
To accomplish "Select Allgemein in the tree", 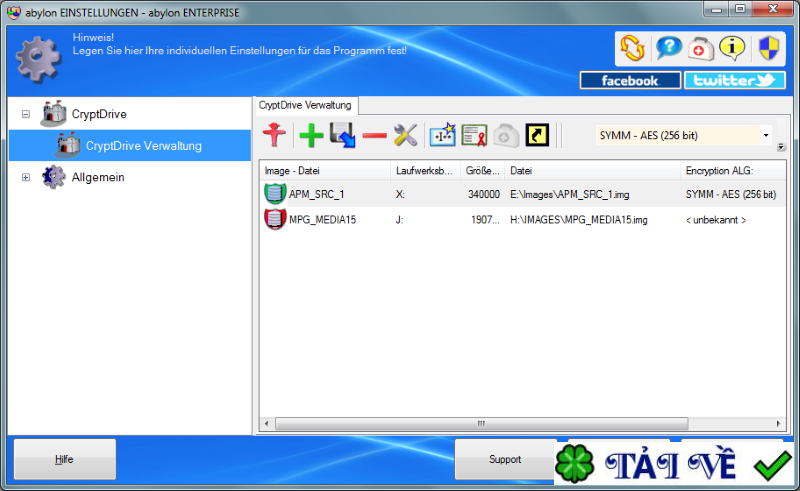I will pyautogui.click(x=98, y=177).
